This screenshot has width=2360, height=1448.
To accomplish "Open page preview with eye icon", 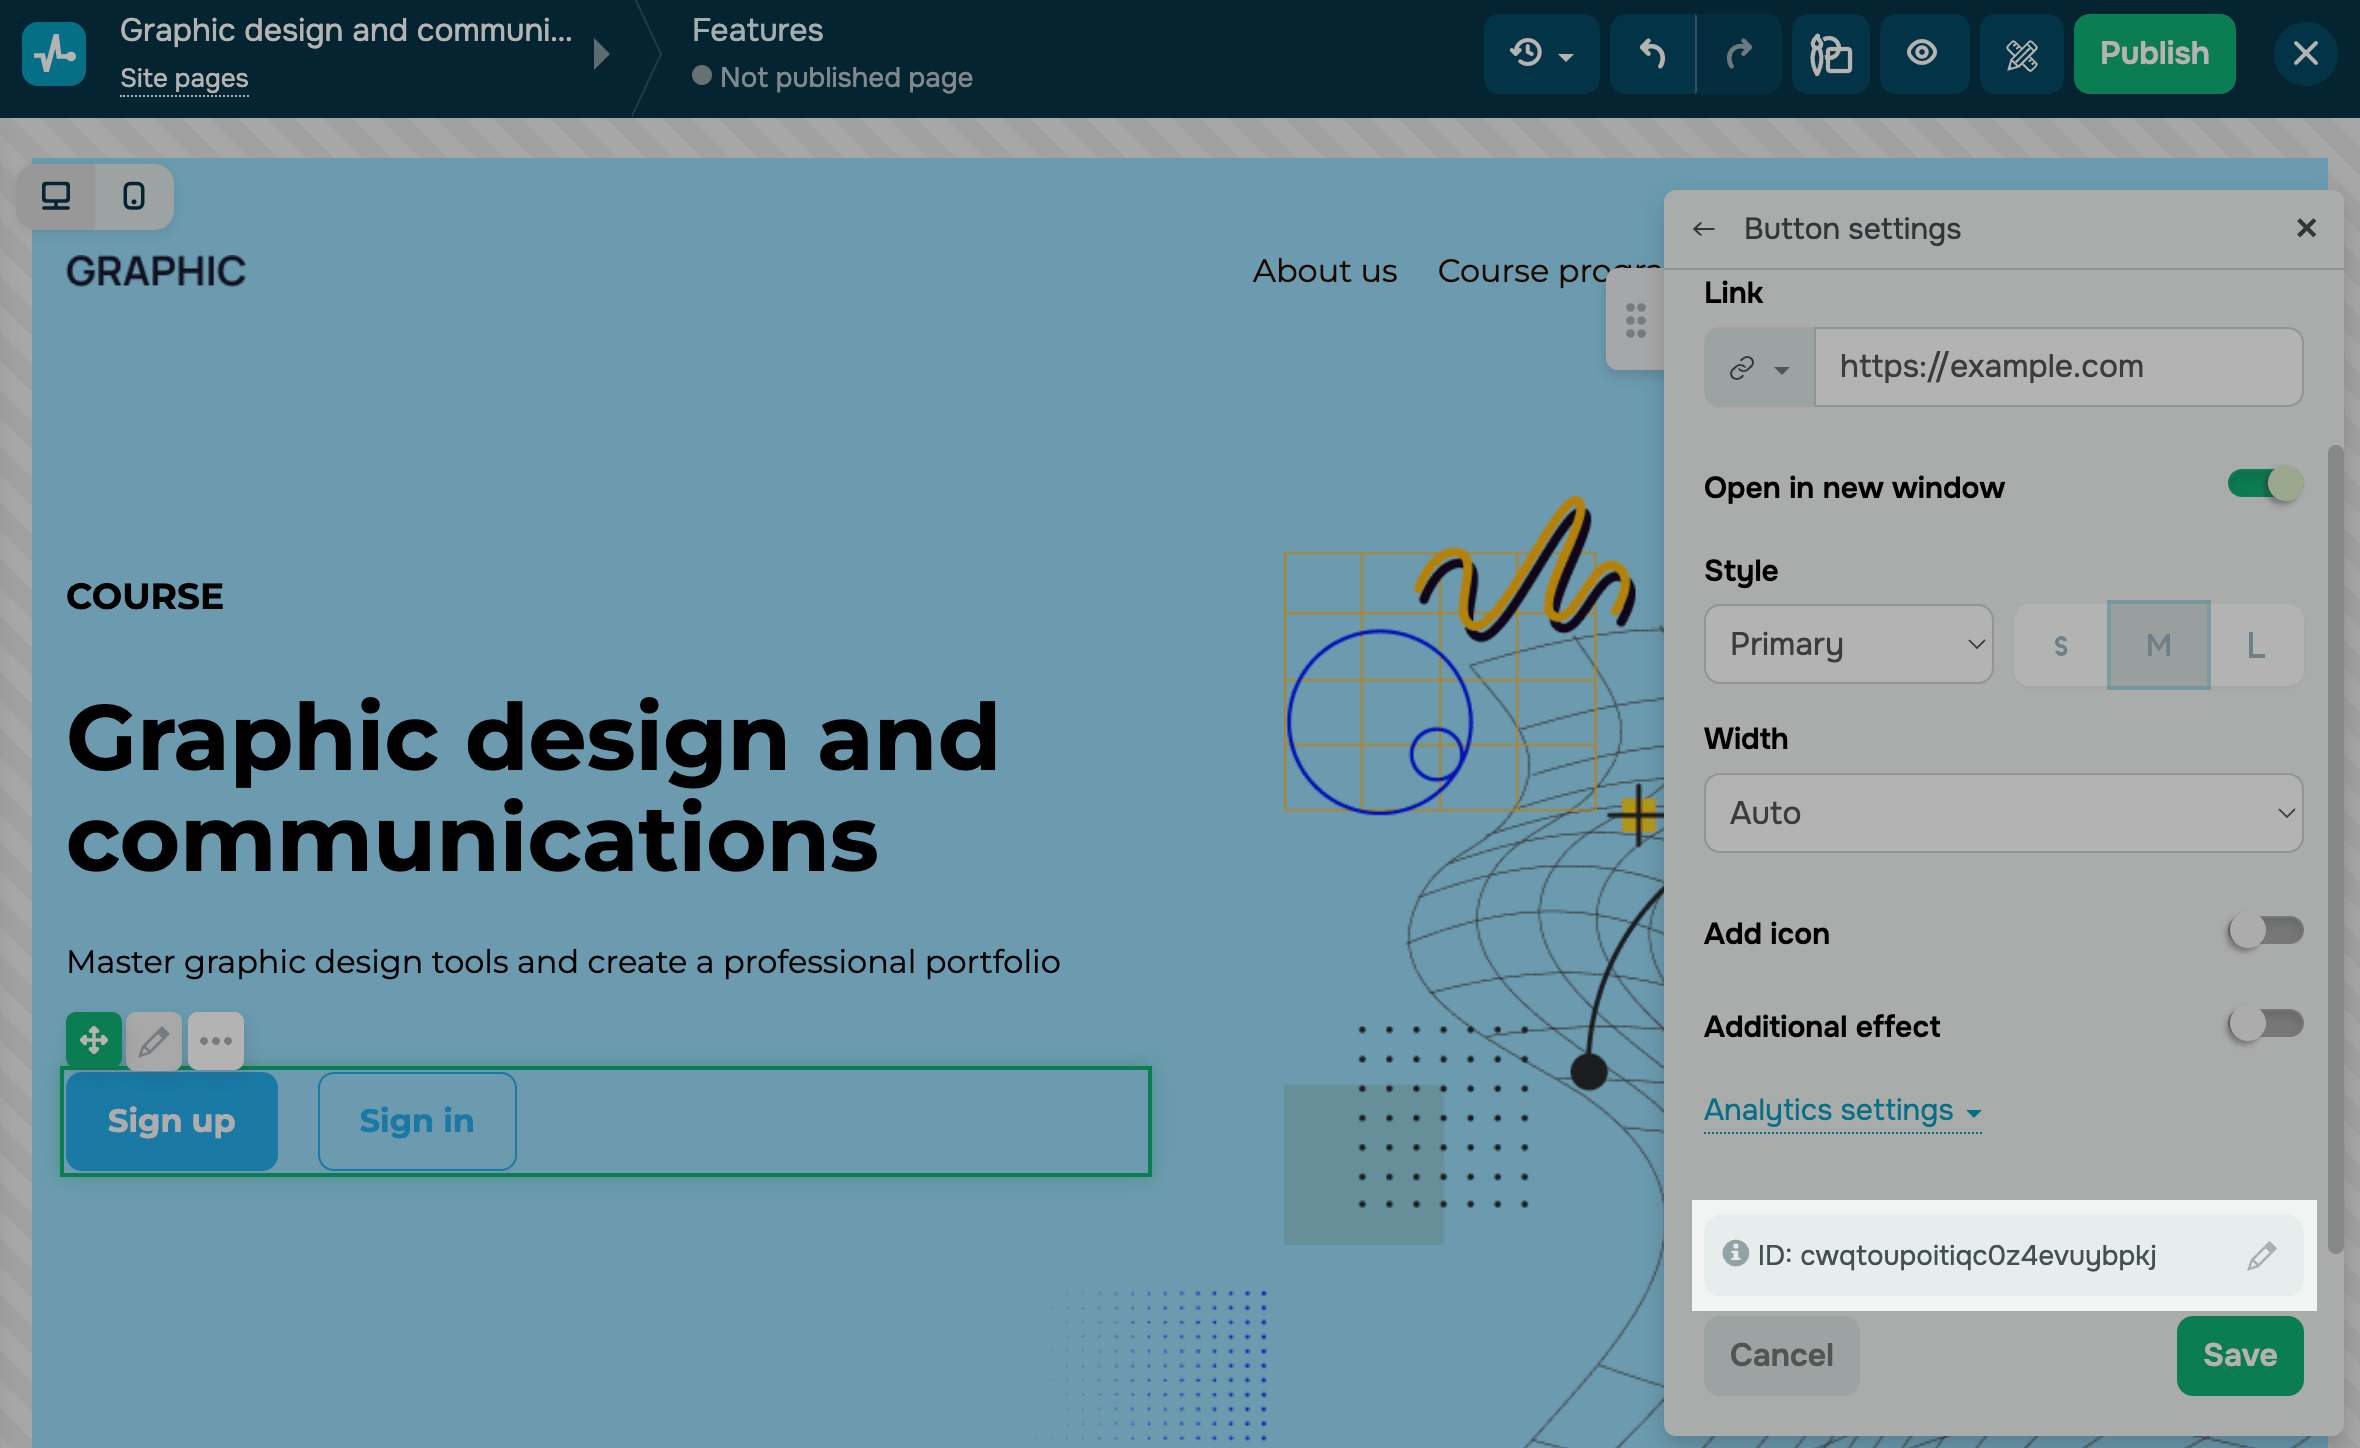I will coord(1922,54).
